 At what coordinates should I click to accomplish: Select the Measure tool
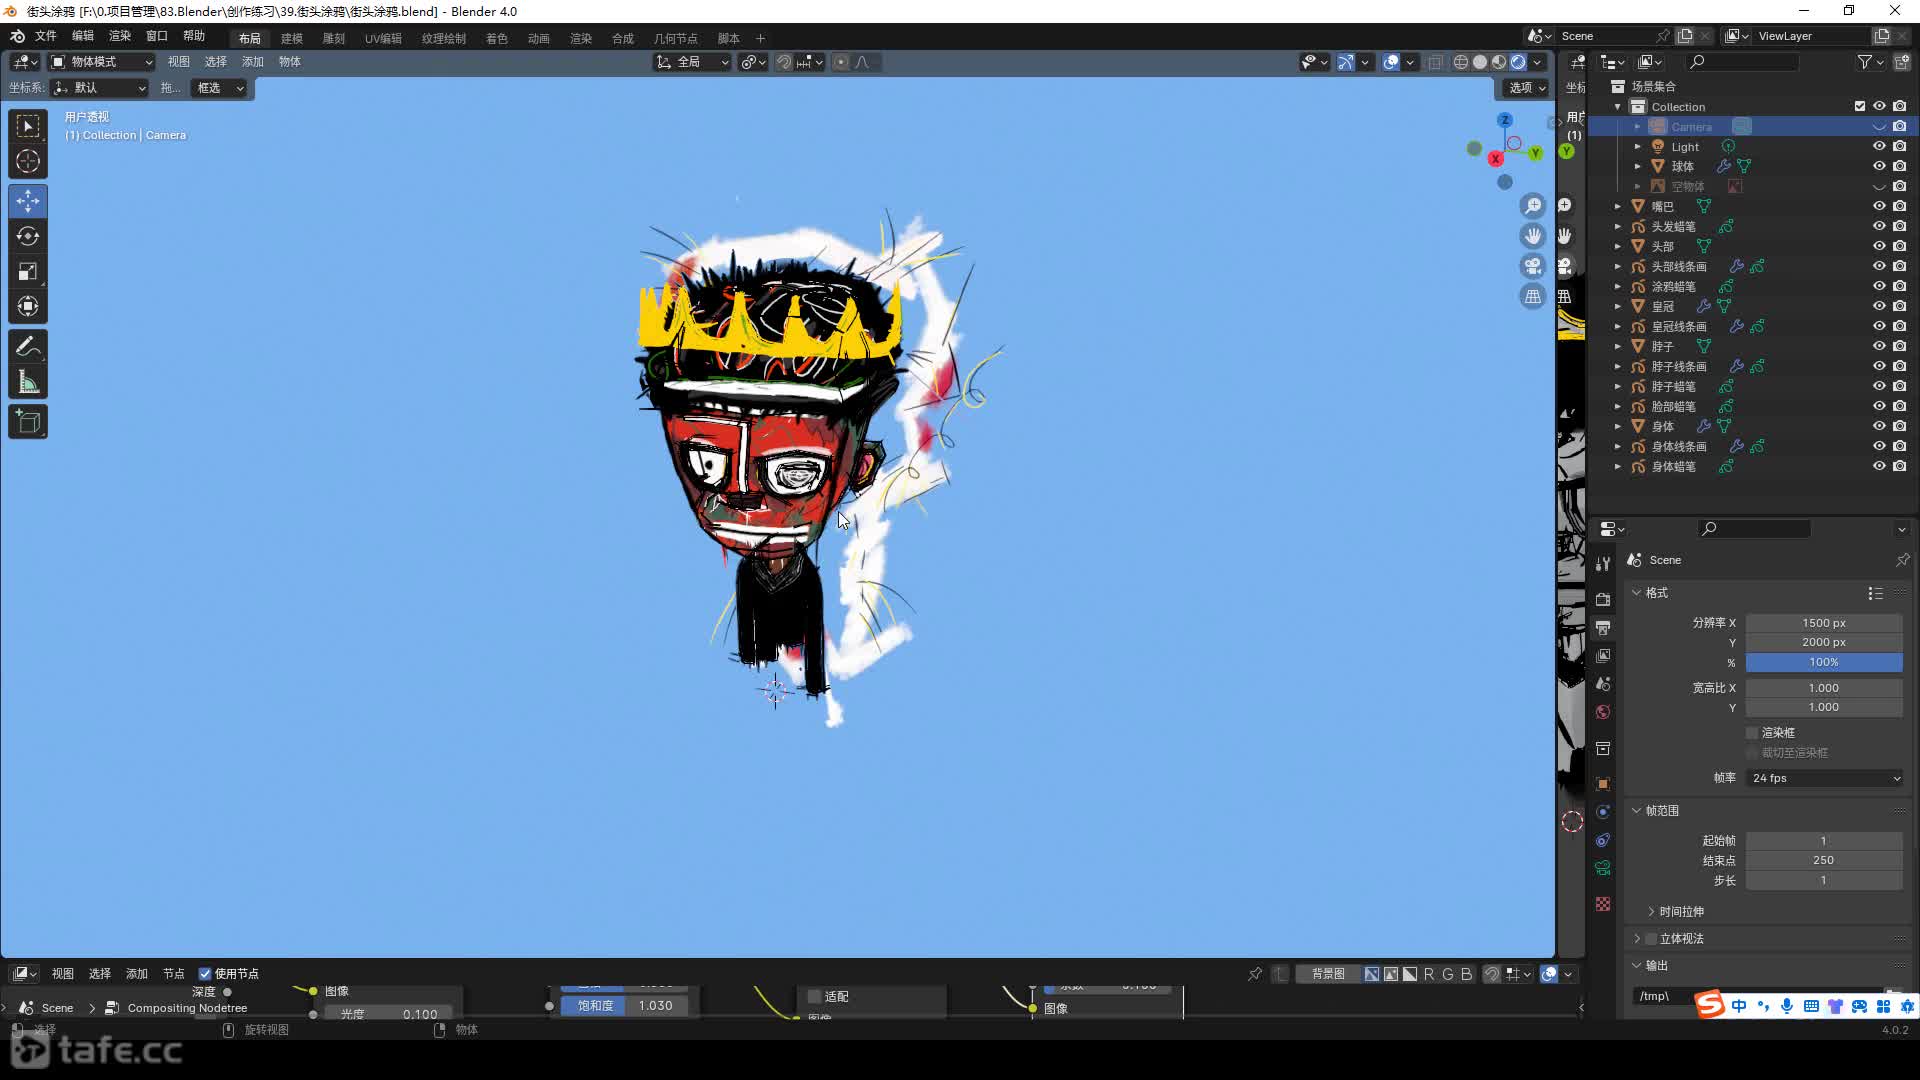pyautogui.click(x=28, y=382)
